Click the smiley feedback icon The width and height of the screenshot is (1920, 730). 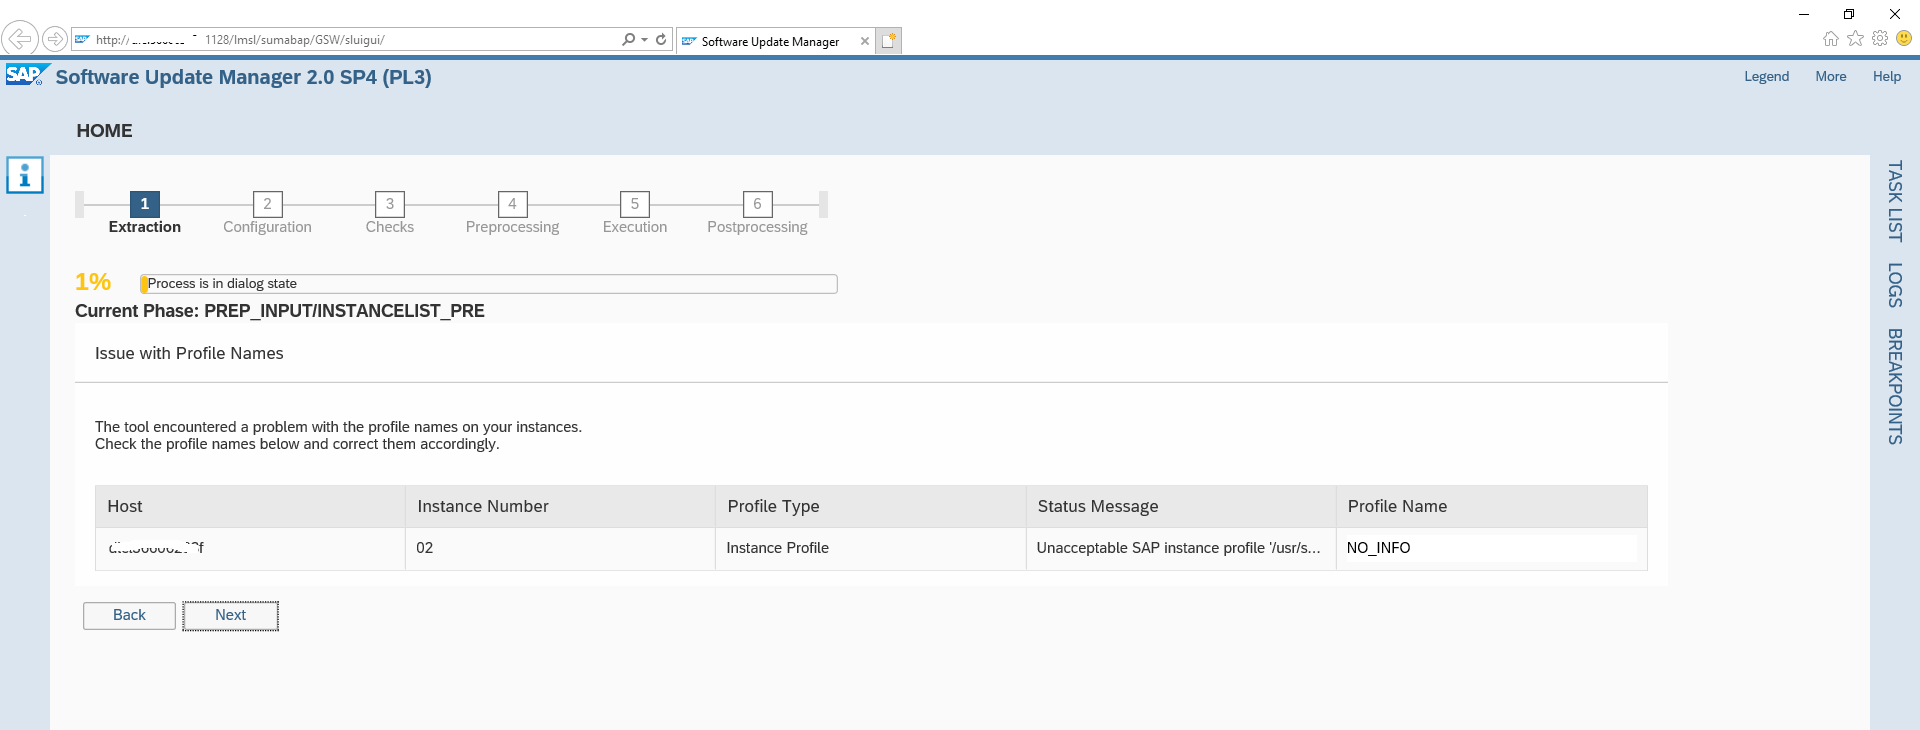(1904, 38)
